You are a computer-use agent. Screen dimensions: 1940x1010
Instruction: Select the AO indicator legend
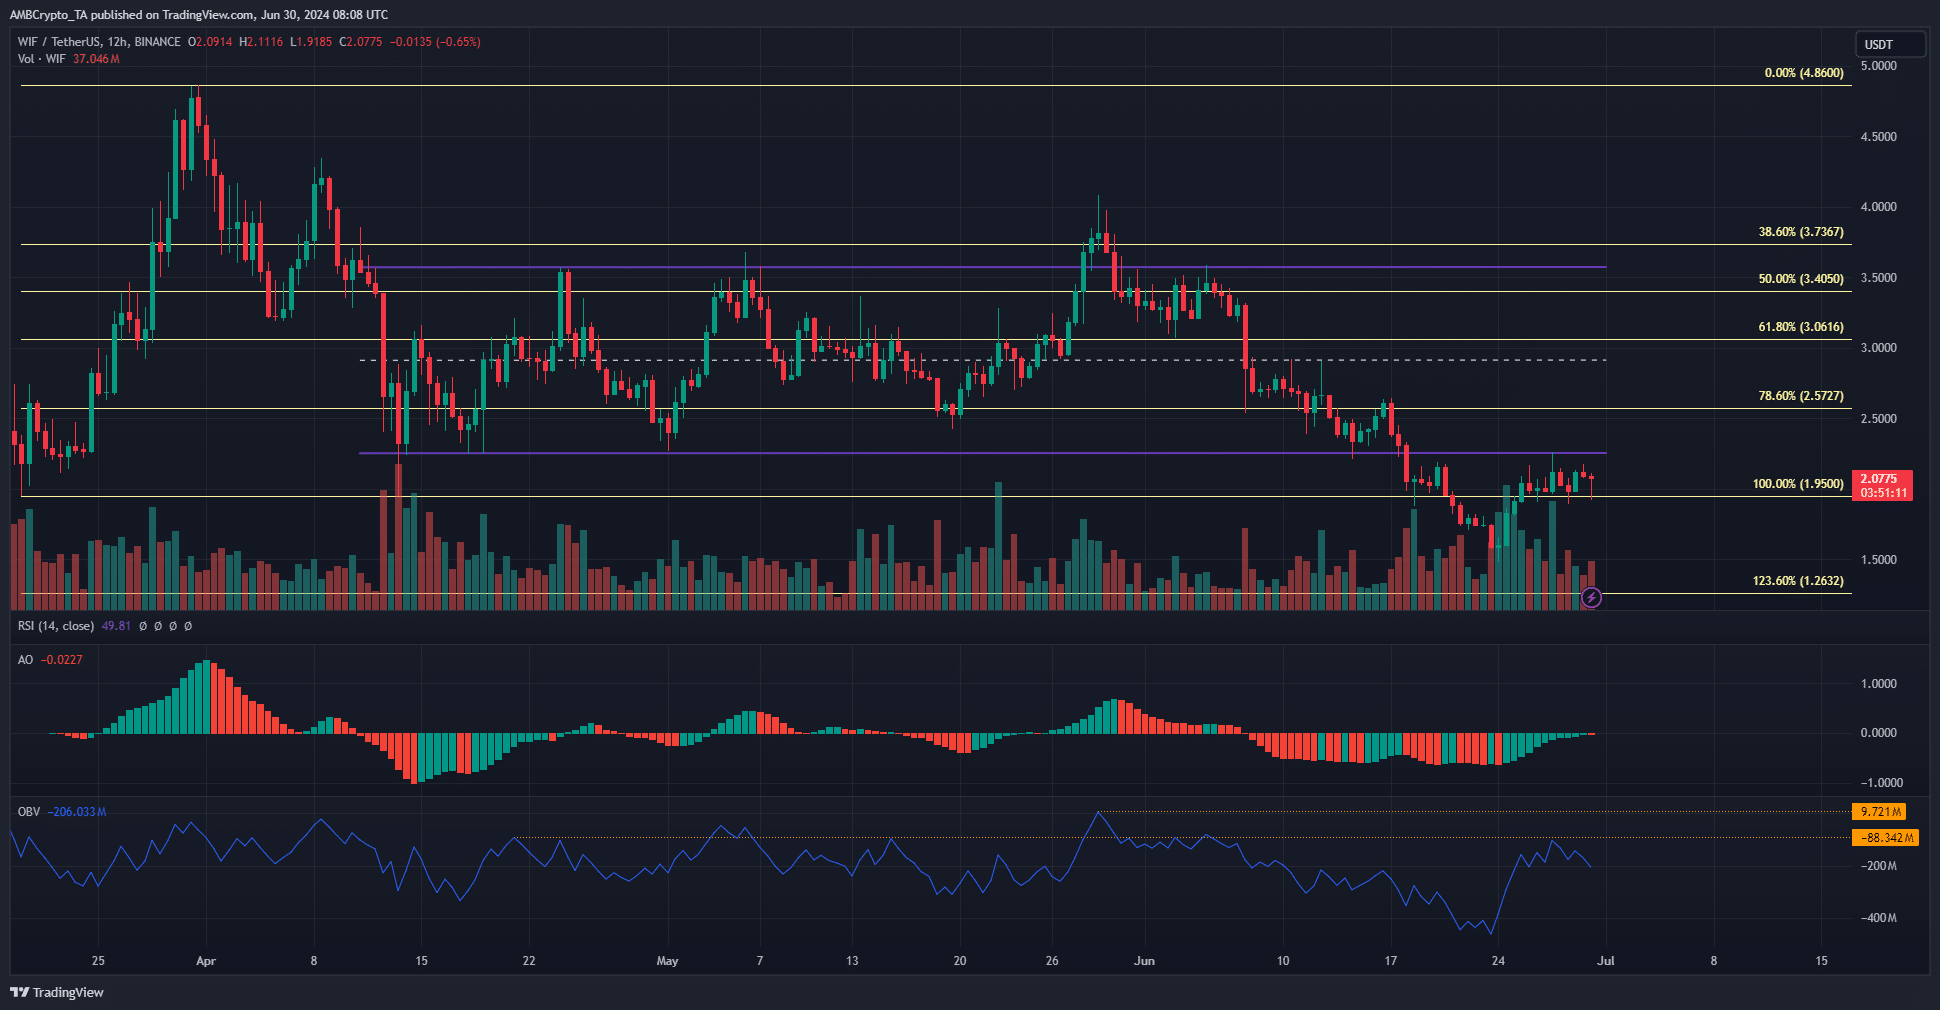[x=26, y=660]
